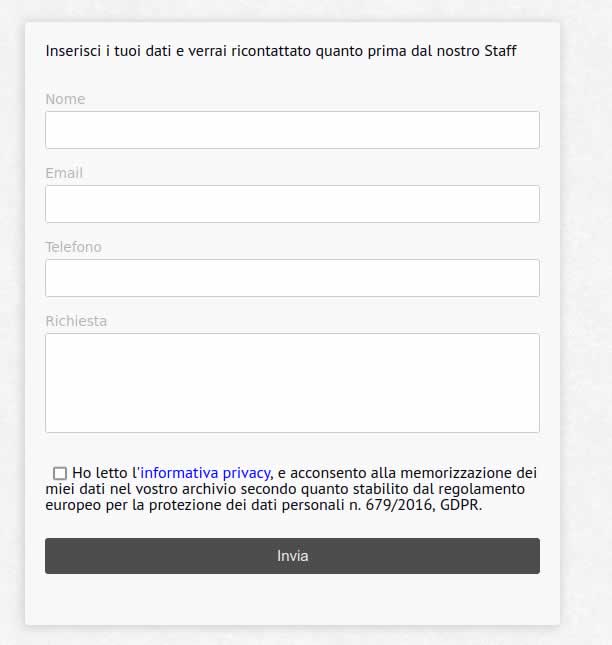Select the Telefono input field
The height and width of the screenshot is (645, 612).
pyautogui.click(x=292, y=278)
